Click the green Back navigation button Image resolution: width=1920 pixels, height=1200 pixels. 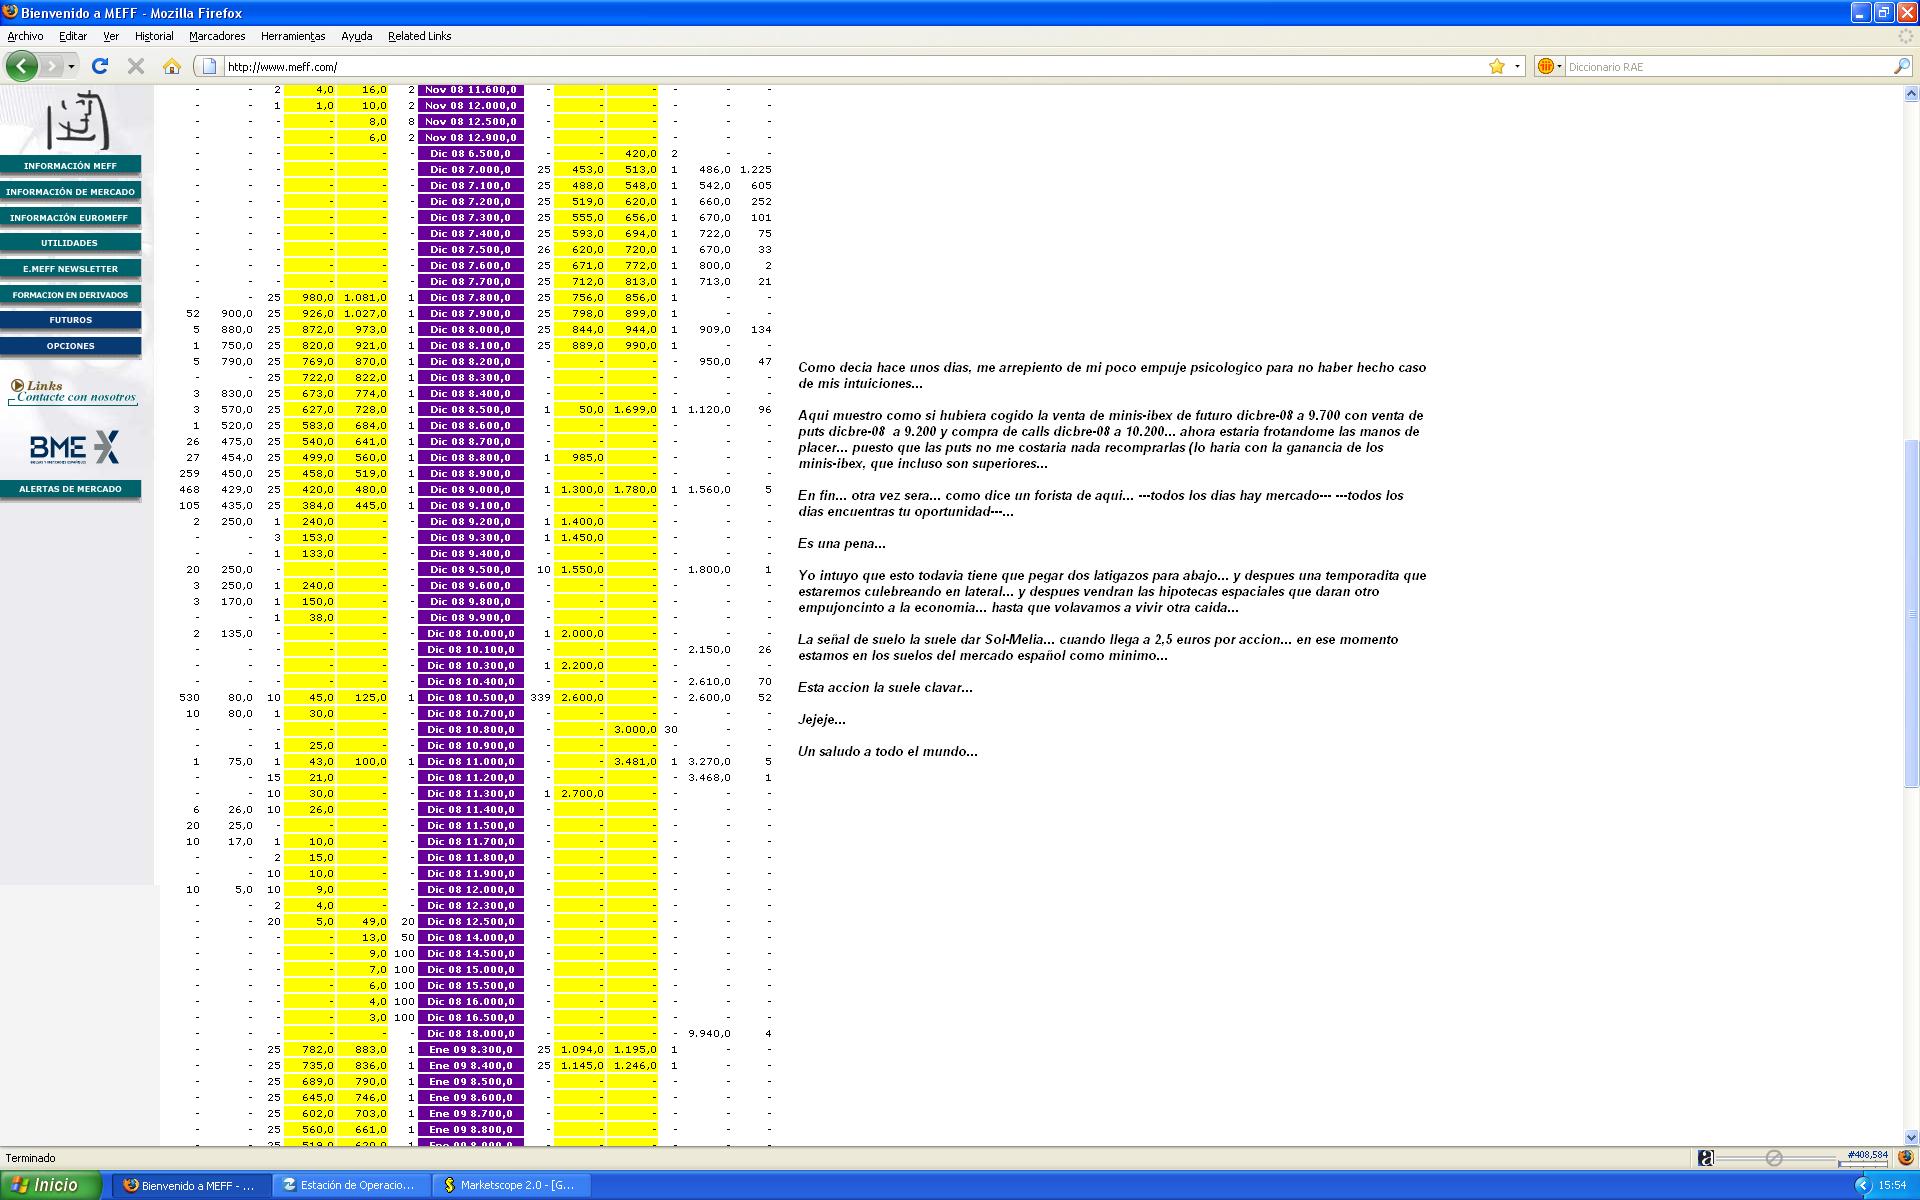[x=21, y=66]
